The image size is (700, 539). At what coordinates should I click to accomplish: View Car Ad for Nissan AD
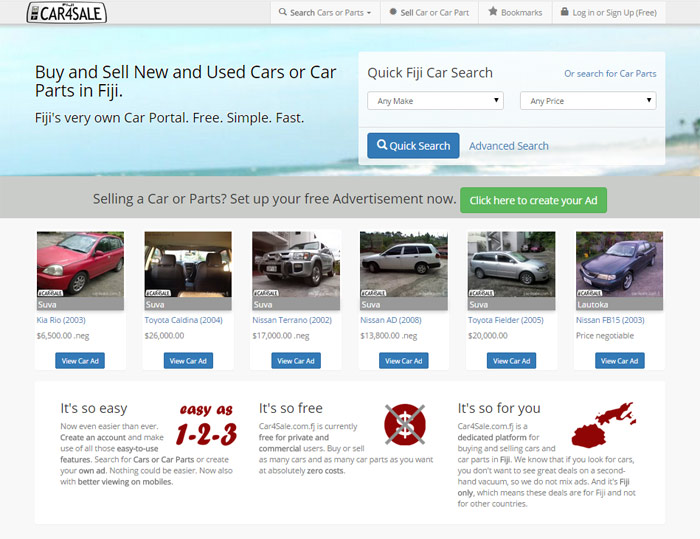[x=404, y=361]
